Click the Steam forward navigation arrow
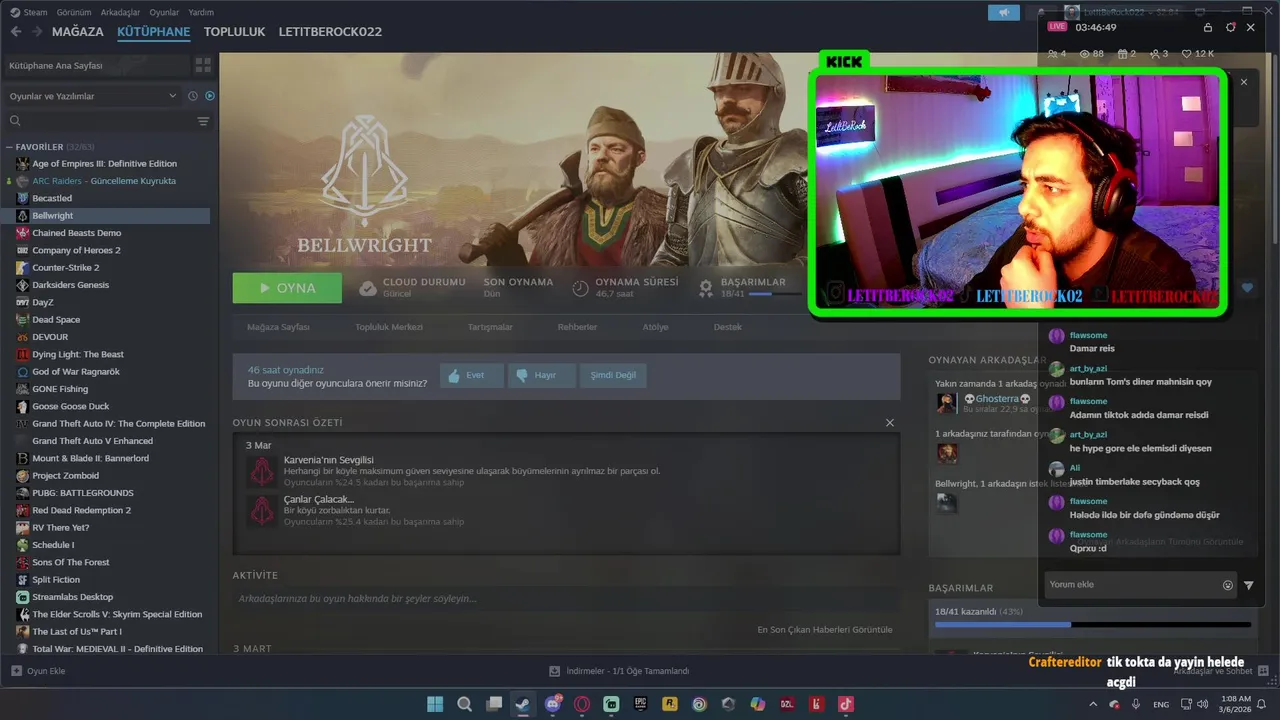Viewport: 1280px width, 720px height. 37,32
